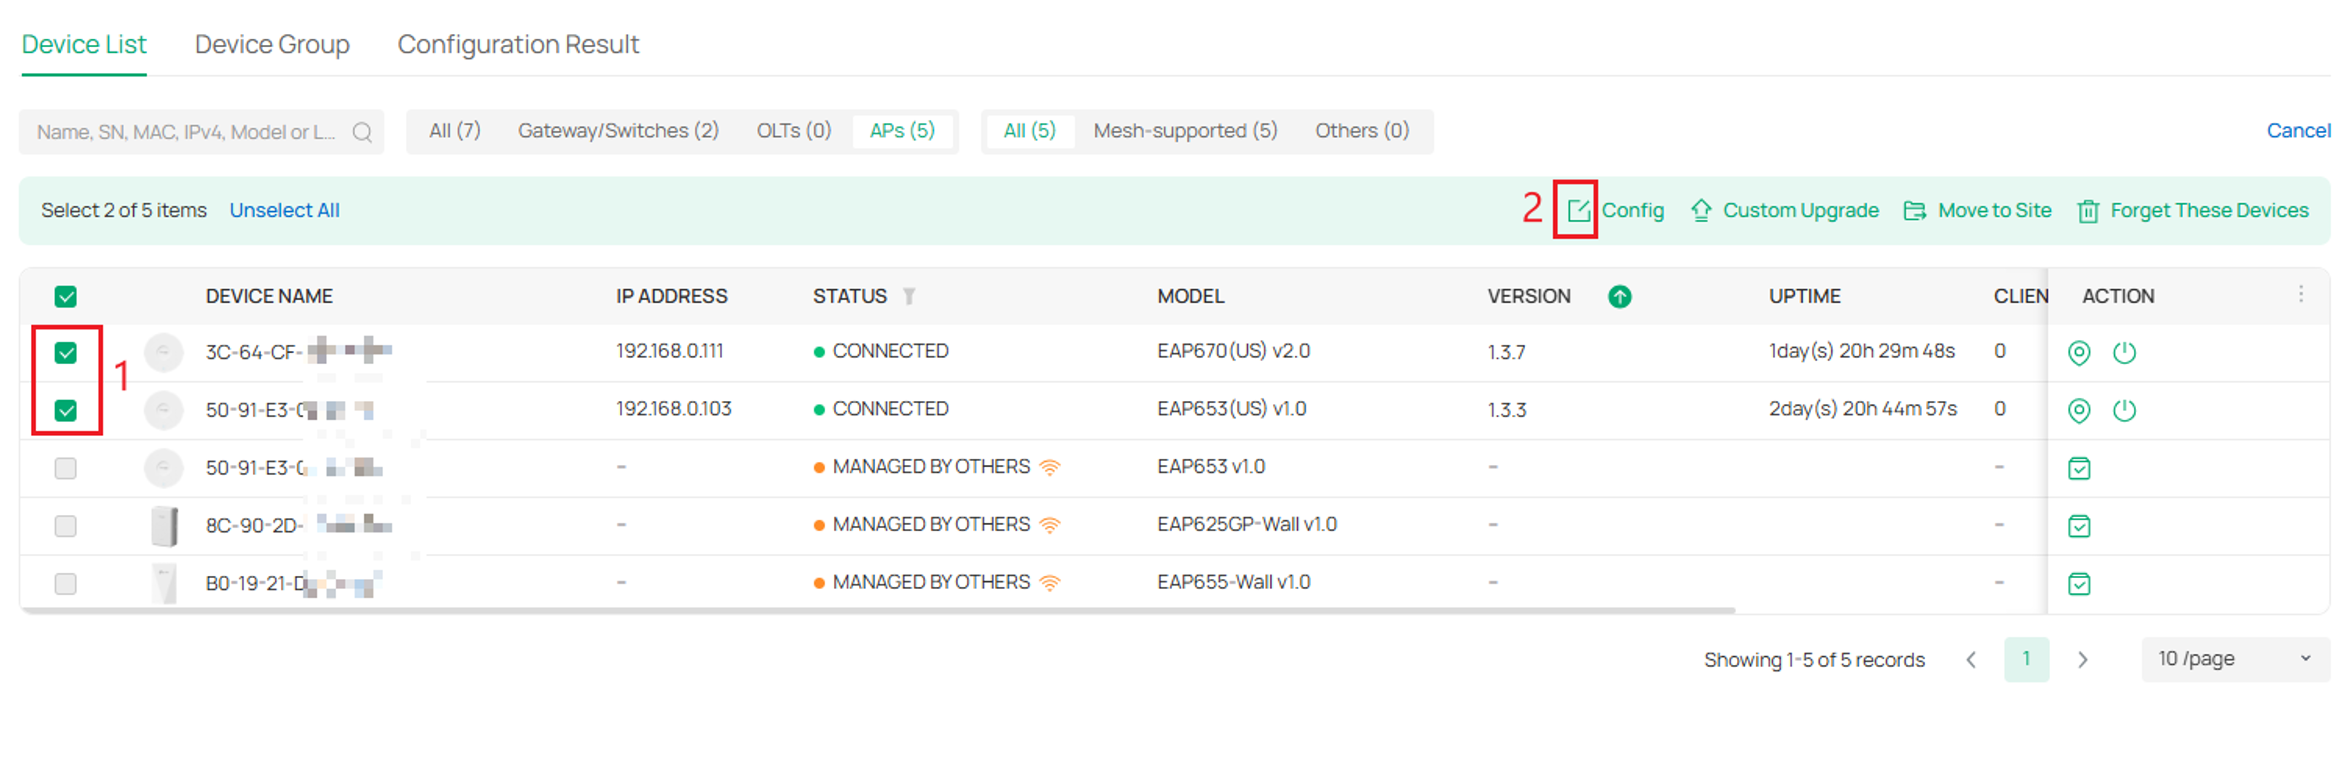Viewport: 2345px width, 762px height.
Task: Click the search magnifier icon
Action: [362, 132]
